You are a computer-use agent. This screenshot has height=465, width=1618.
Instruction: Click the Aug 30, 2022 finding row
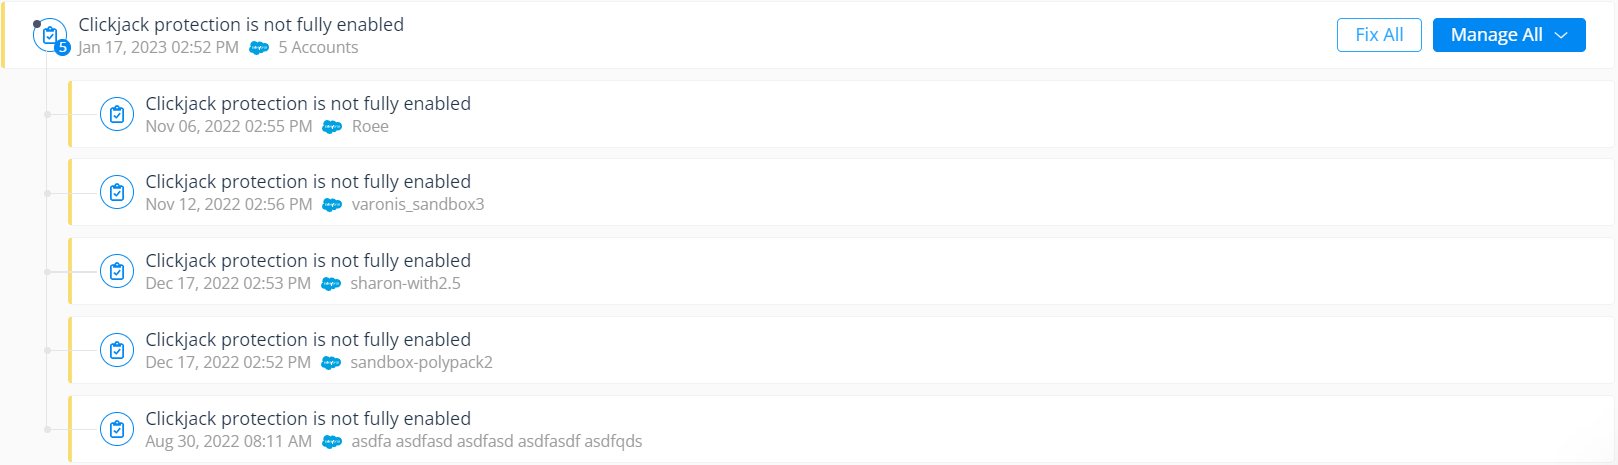(x=800, y=429)
